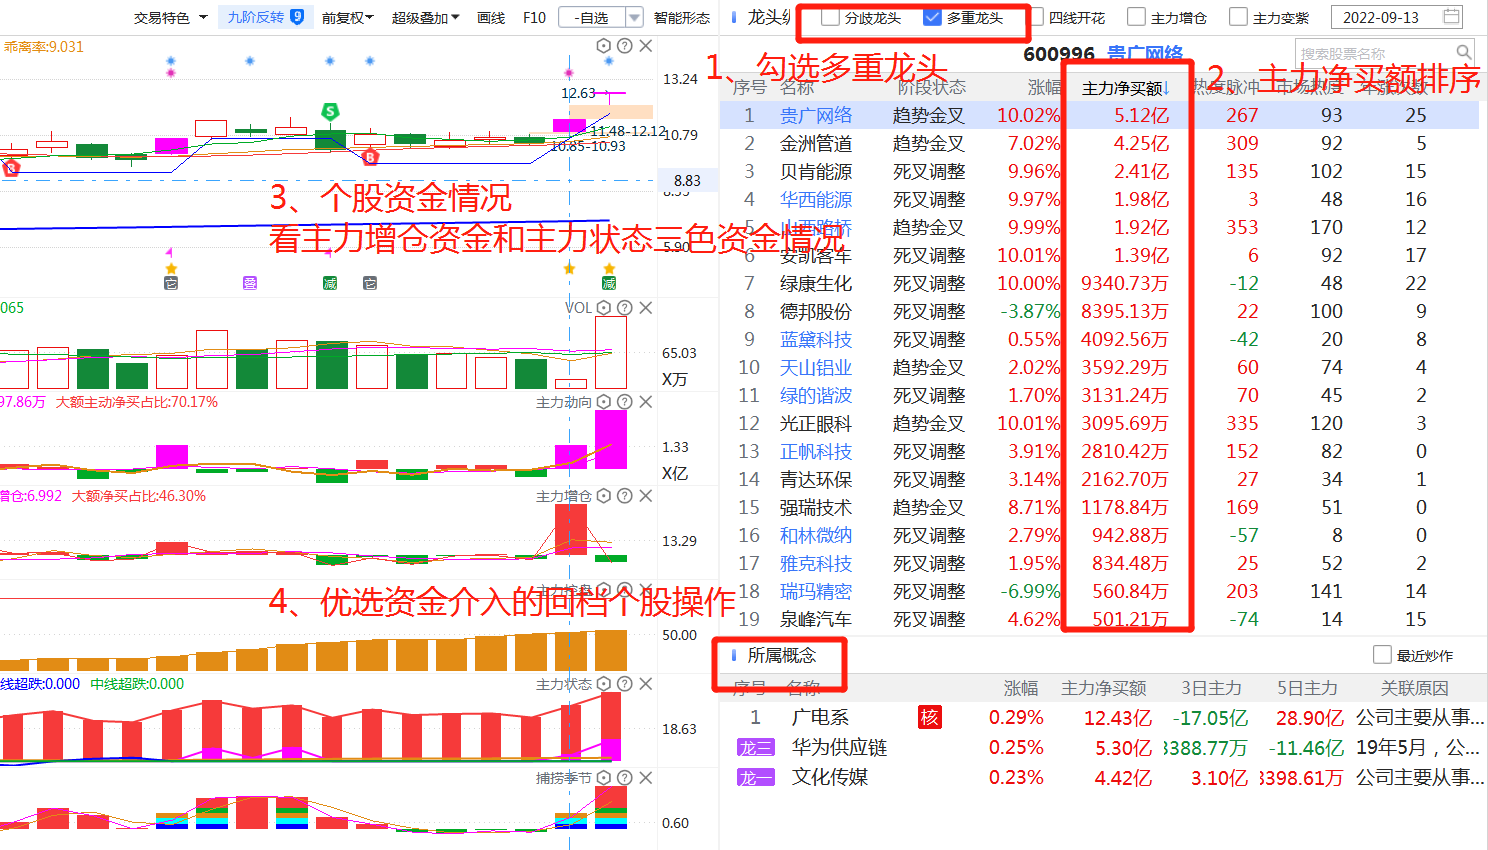
Task: Open stock 瑞玛精密 in the list
Action: click(816, 591)
